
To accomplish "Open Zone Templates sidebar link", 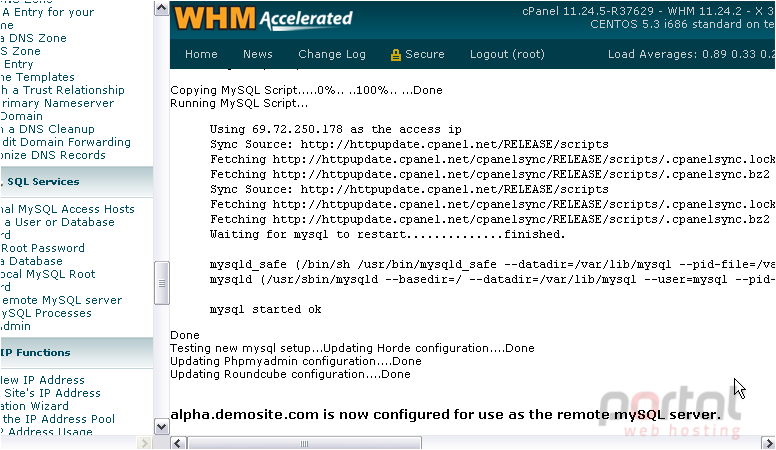I will click(x=38, y=77).
